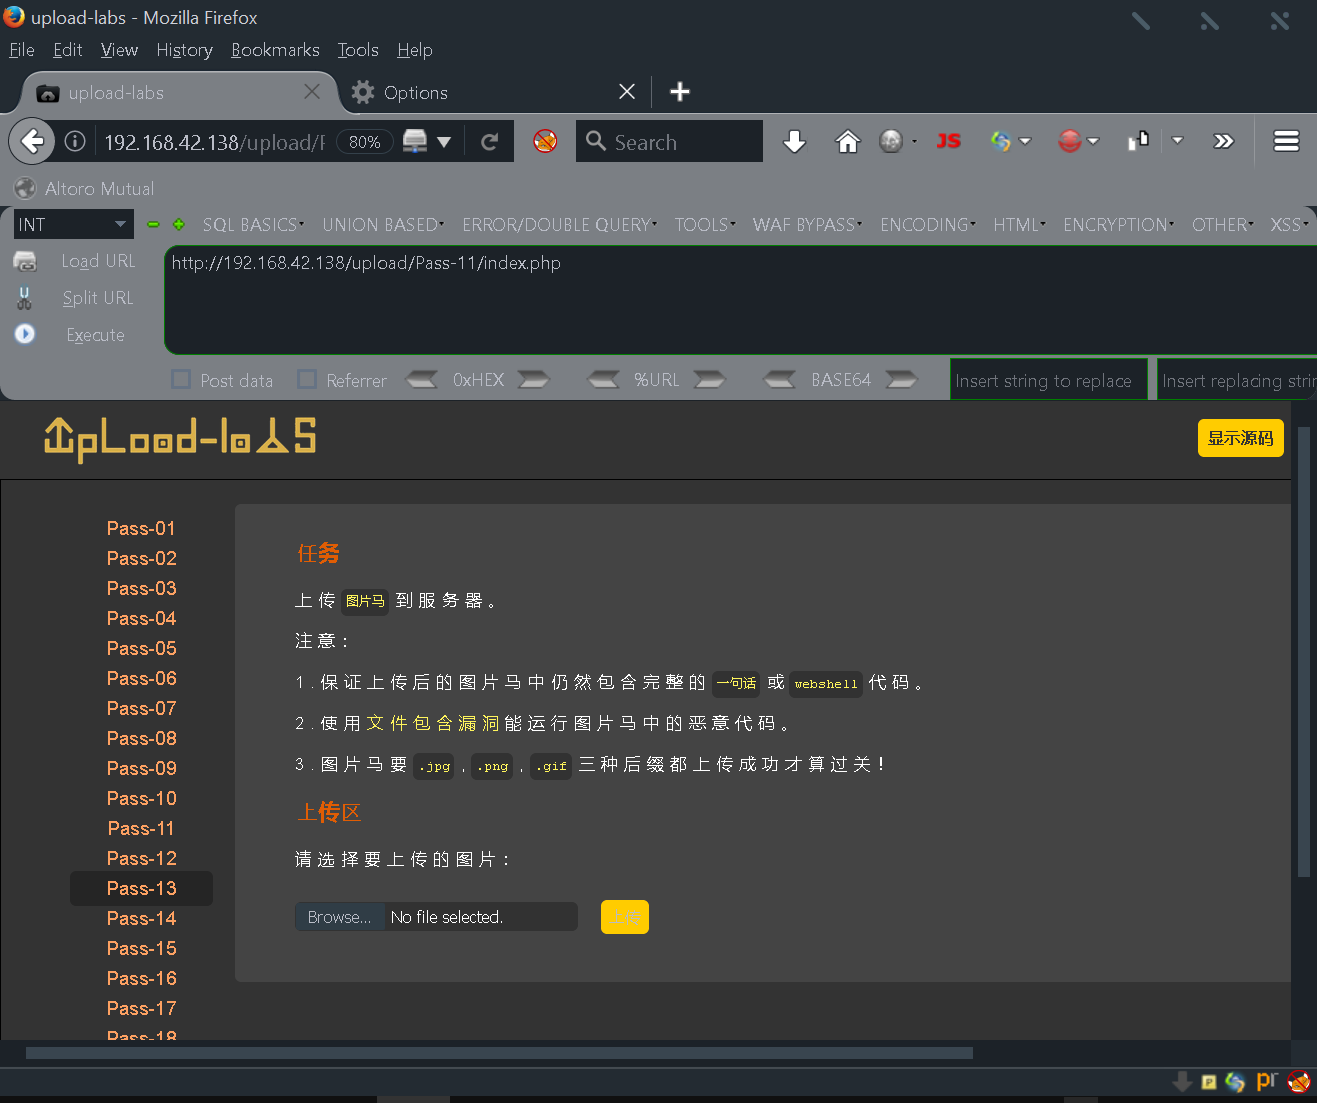Open the Bookmarks menu
The height and width of the screenshot is (1103, 1317).
tap(275, 50)
